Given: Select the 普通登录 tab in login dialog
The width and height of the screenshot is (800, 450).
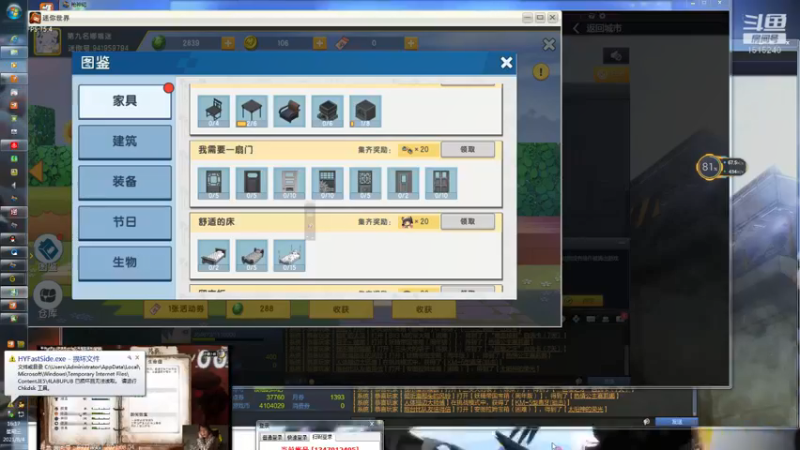Looking at the screenshot, I should pyautogui.click(x=271, y=437).
